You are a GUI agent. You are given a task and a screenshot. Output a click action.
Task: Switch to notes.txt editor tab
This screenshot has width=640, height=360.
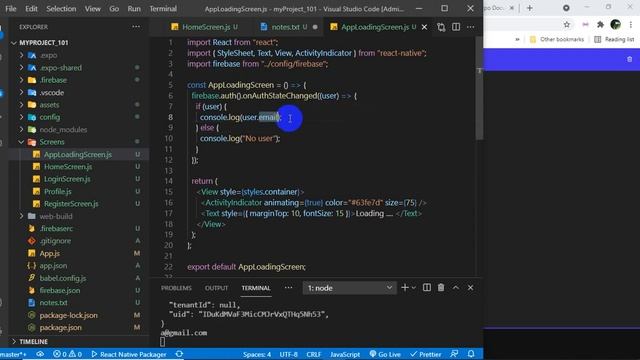point(284,27)
